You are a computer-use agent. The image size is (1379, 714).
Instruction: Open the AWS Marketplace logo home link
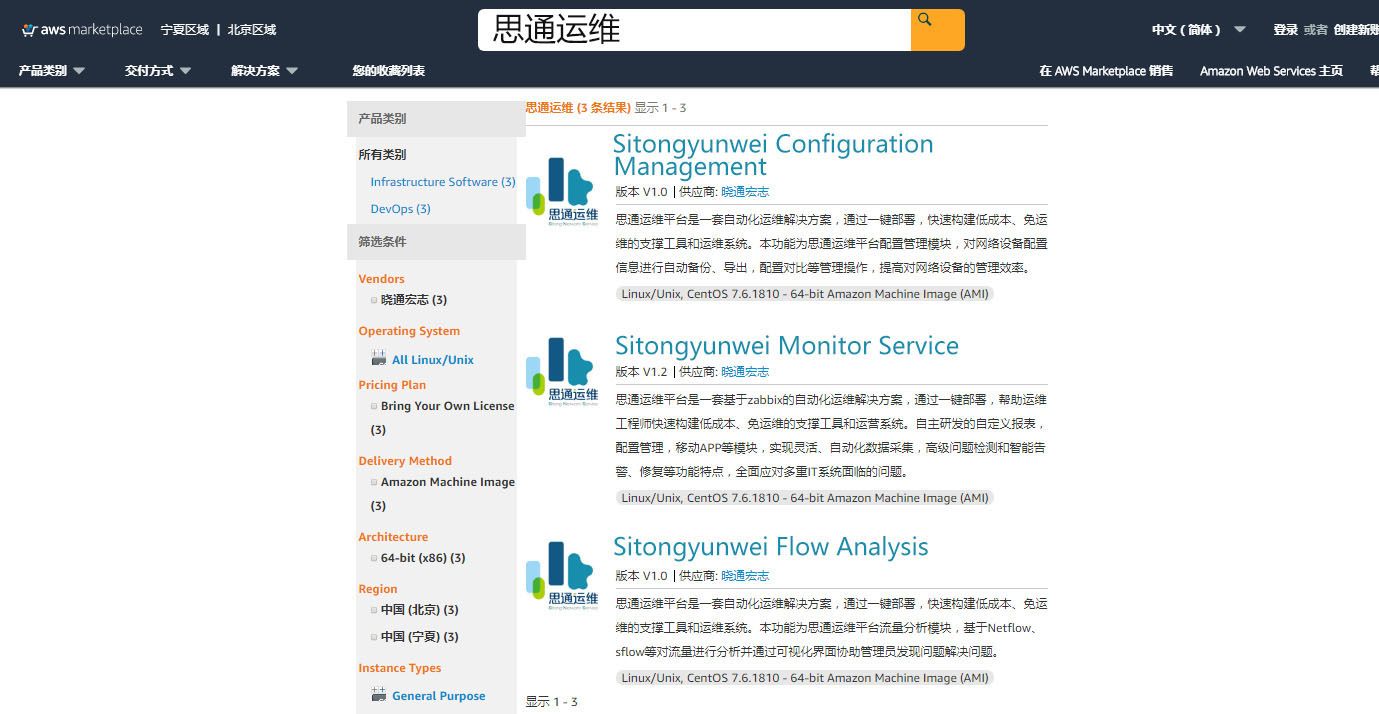[x=82, y=30]
